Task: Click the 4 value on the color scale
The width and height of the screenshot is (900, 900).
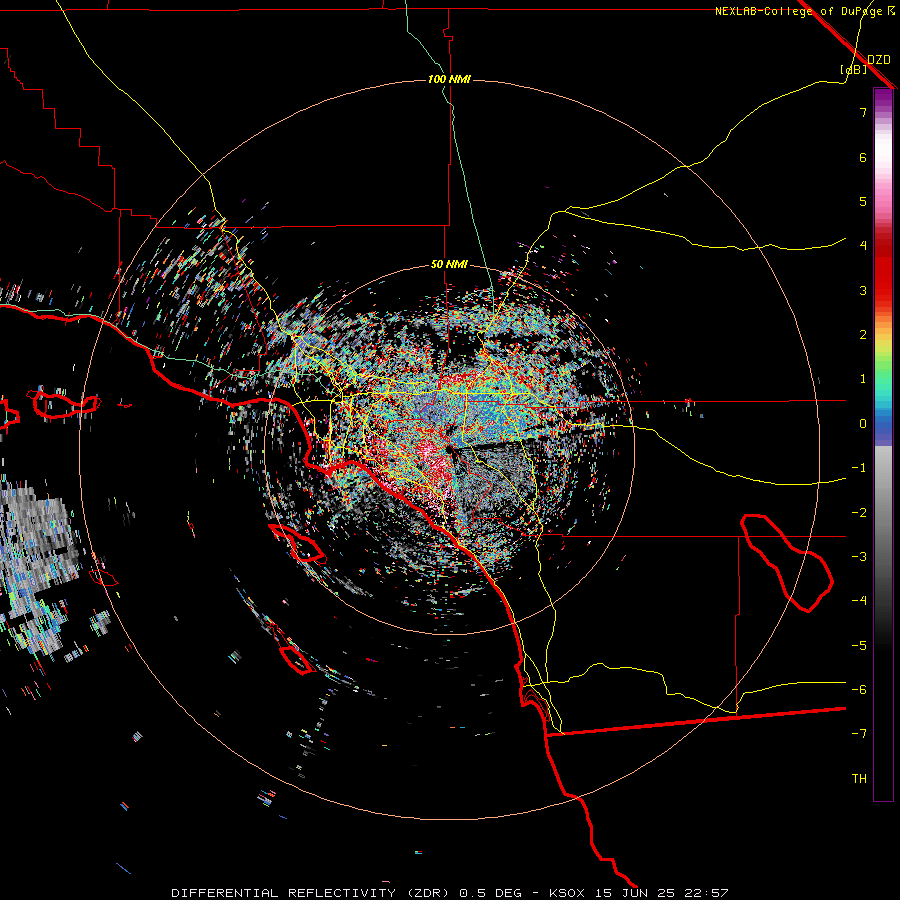Action: (x=863, y=246)
